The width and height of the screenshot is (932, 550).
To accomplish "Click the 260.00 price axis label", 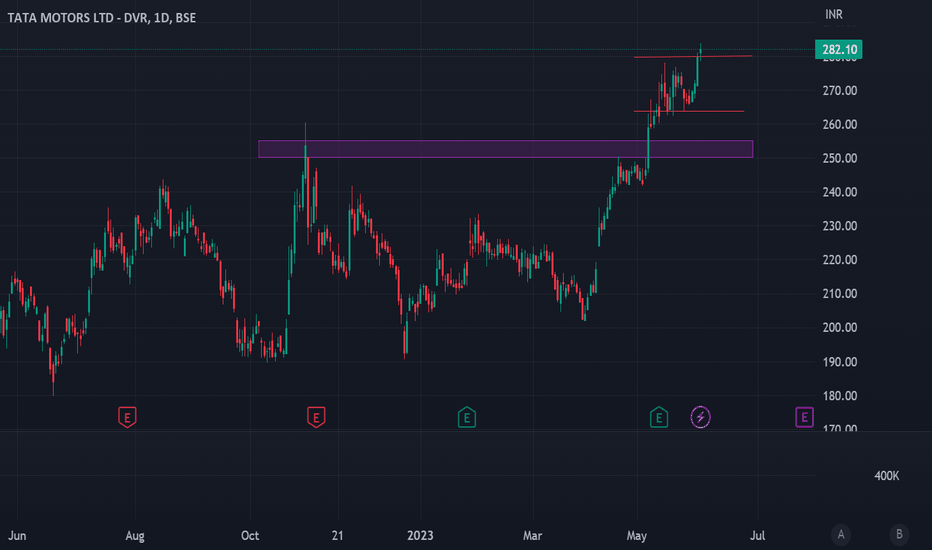I will click(x=840, y=124).
